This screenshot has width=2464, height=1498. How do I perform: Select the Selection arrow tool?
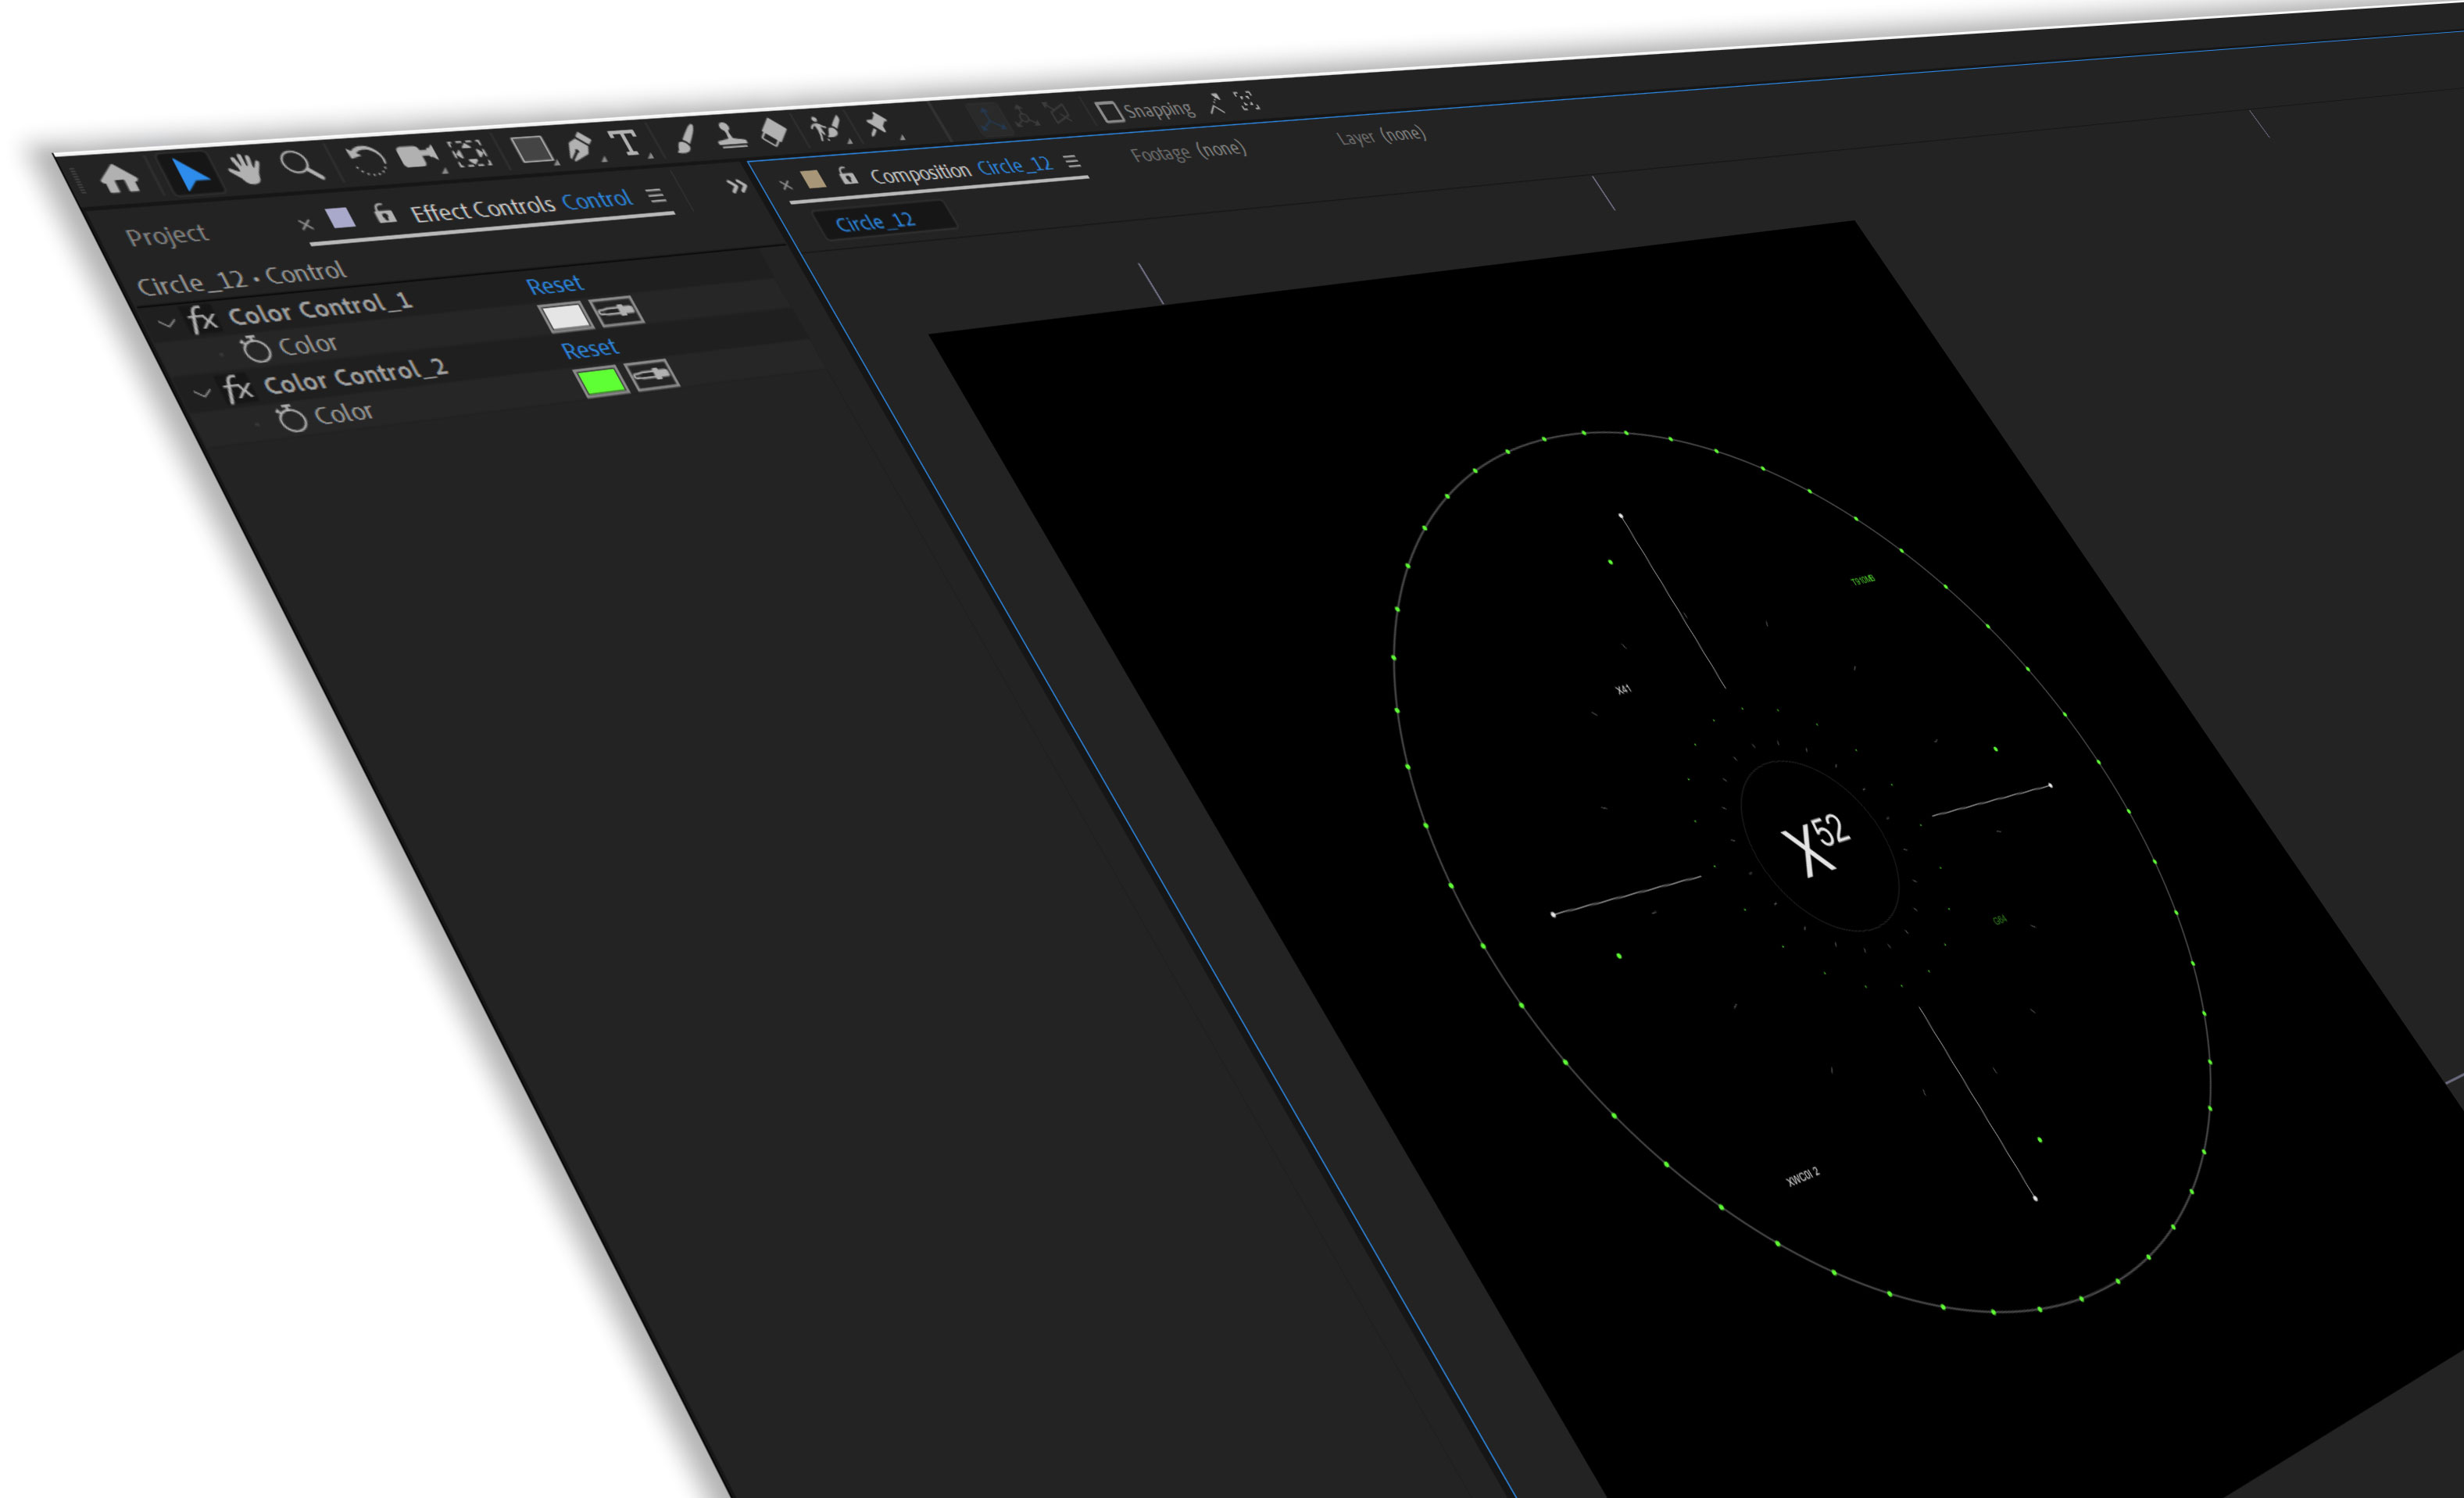(x=190, y=174)
